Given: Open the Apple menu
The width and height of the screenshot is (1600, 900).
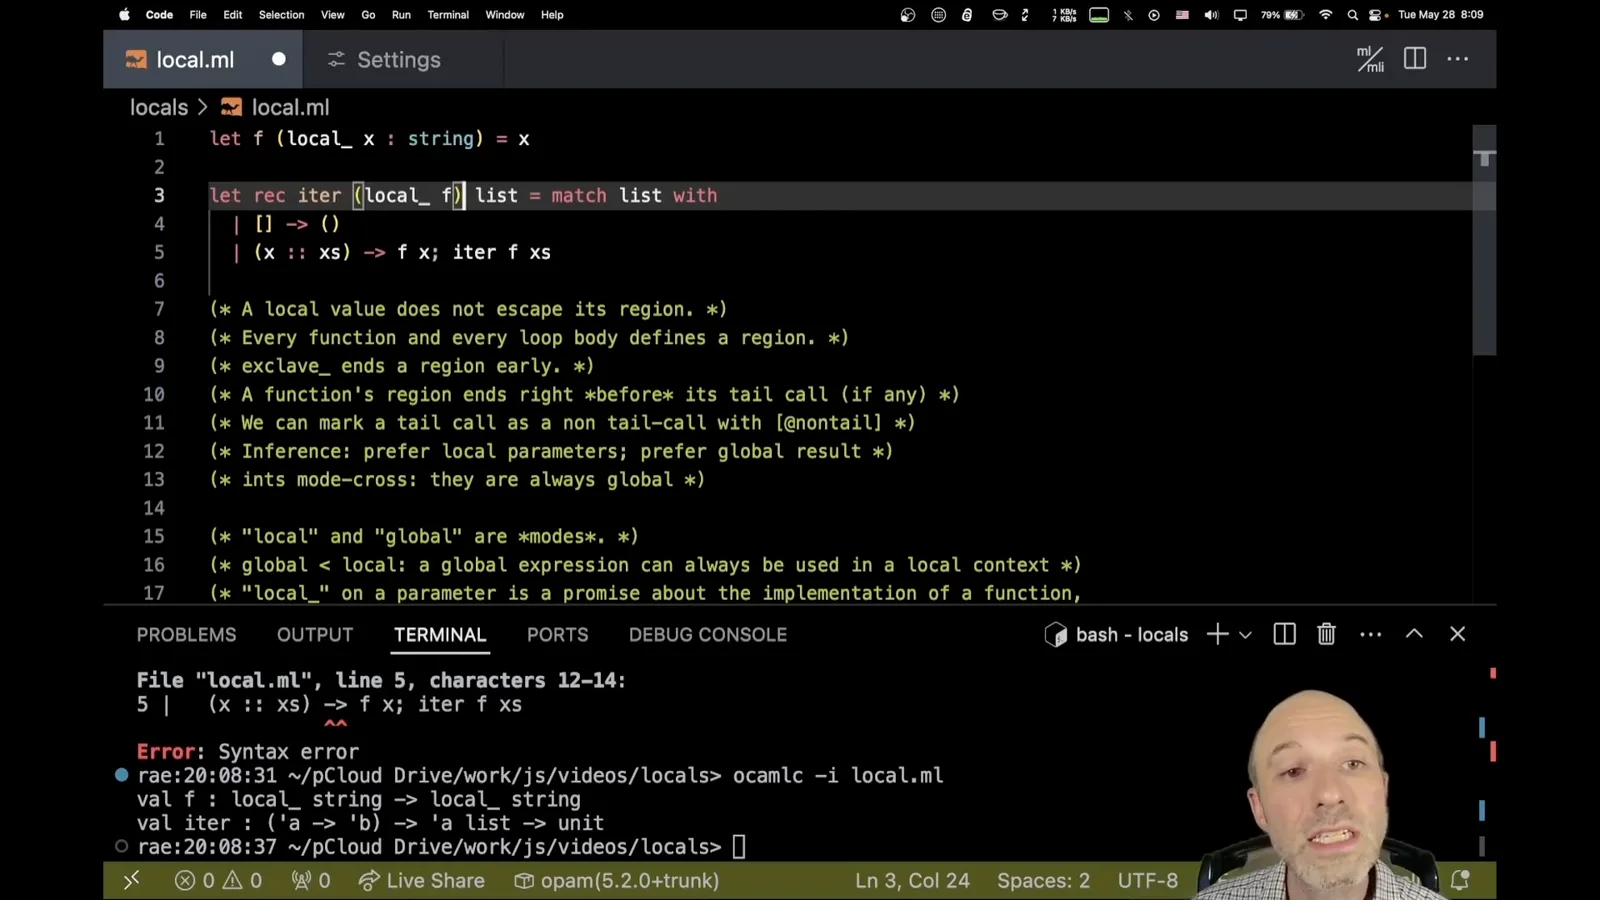Looking at the screenshot, I should coord(125,15).
